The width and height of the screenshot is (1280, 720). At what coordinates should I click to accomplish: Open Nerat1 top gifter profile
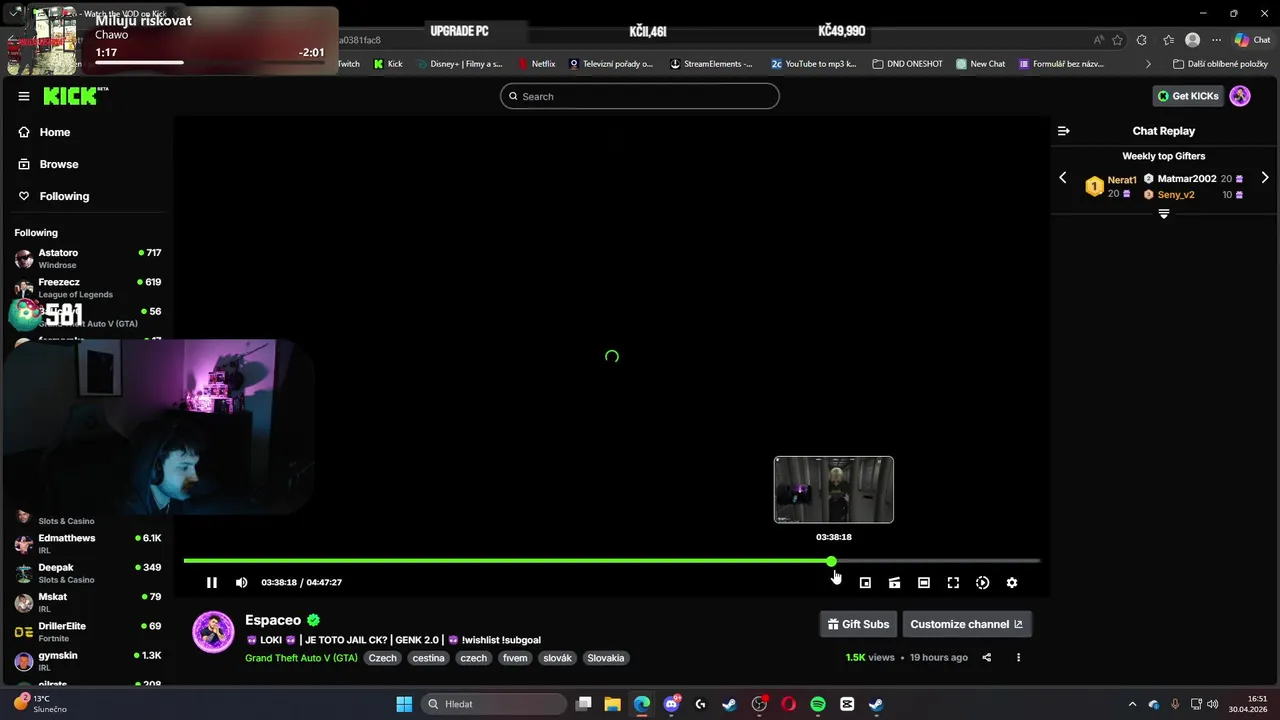point(1122,180)
